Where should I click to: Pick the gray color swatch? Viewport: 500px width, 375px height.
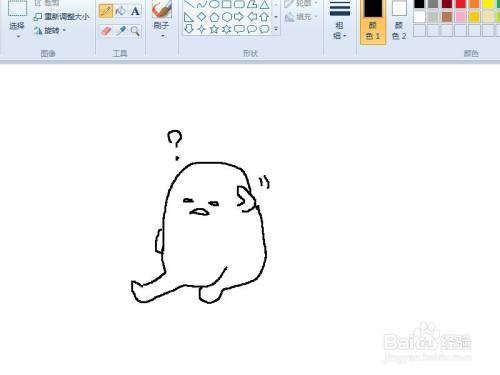pyautogui.click(x=433, y=4)
